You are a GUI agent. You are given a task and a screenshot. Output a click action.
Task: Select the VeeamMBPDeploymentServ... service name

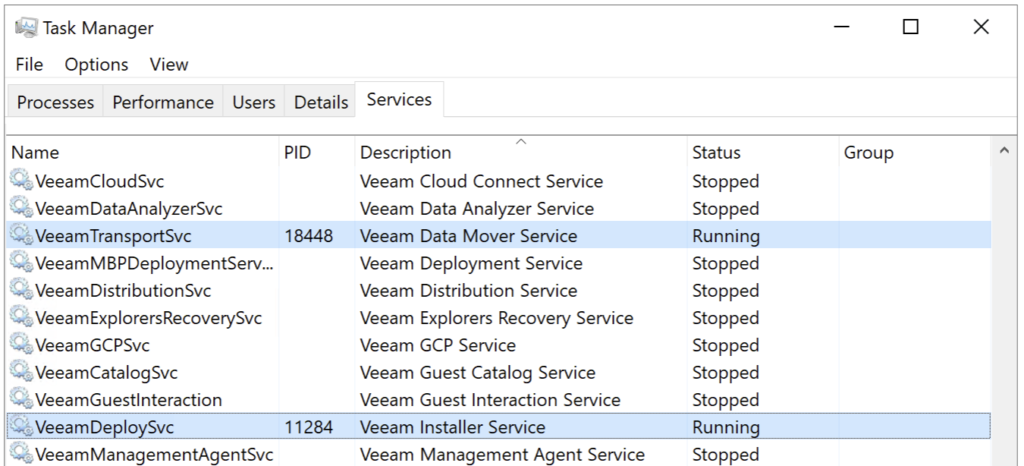click(155, 264)
